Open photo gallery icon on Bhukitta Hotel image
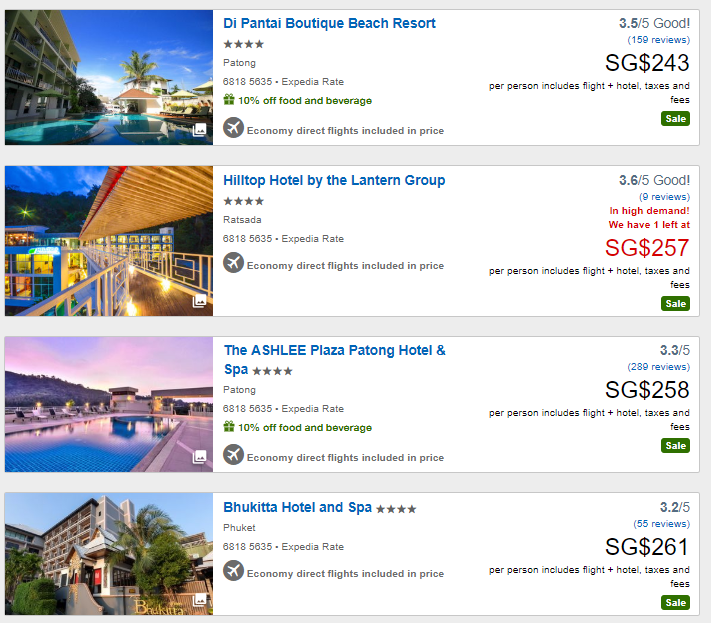 click(199, 600)
